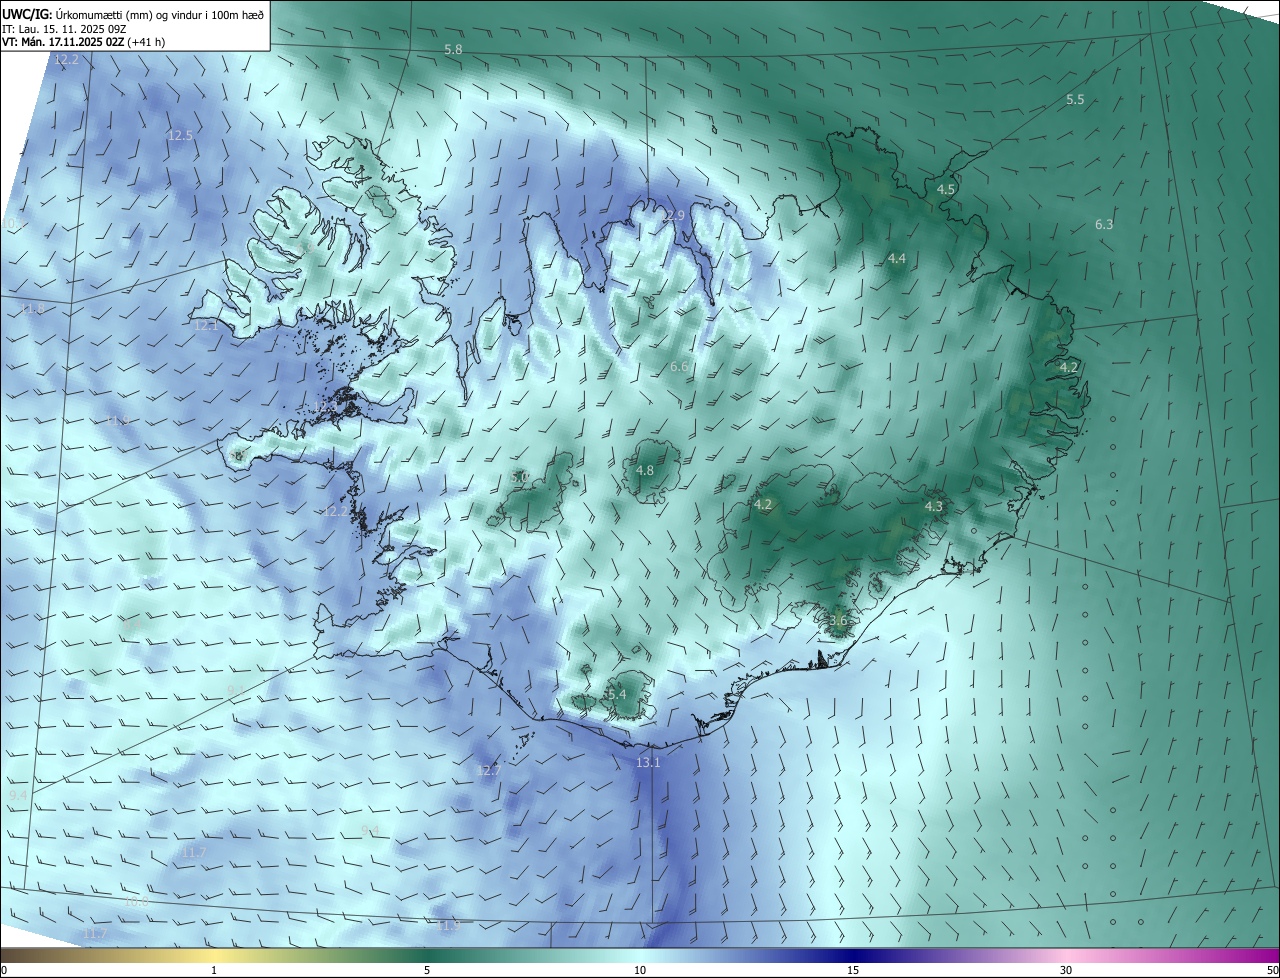Click the 'VT: Mán. 17.11.2025 02Z' valid time
The height and width of the screenshot is (978, 1280).
pyautogui.click(x=62, y=42)
